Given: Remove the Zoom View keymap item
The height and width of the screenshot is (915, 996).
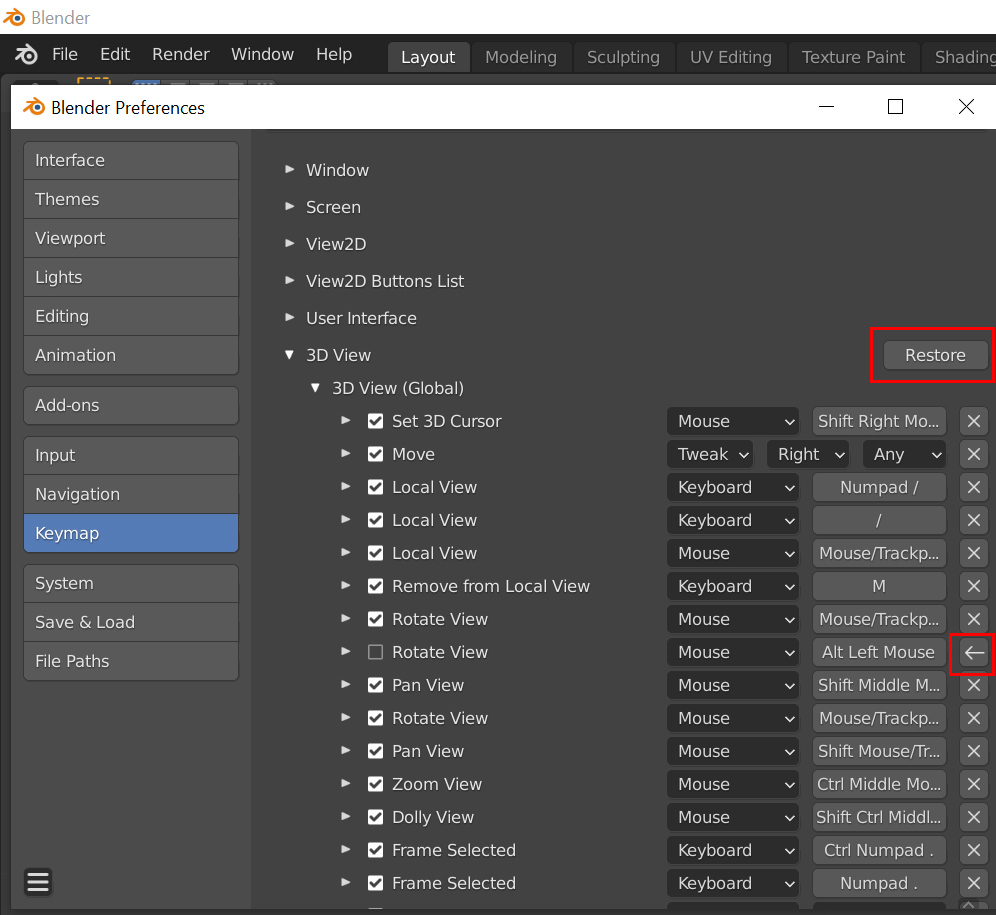Looking at the screenshot, I should (x=973, y=785).
